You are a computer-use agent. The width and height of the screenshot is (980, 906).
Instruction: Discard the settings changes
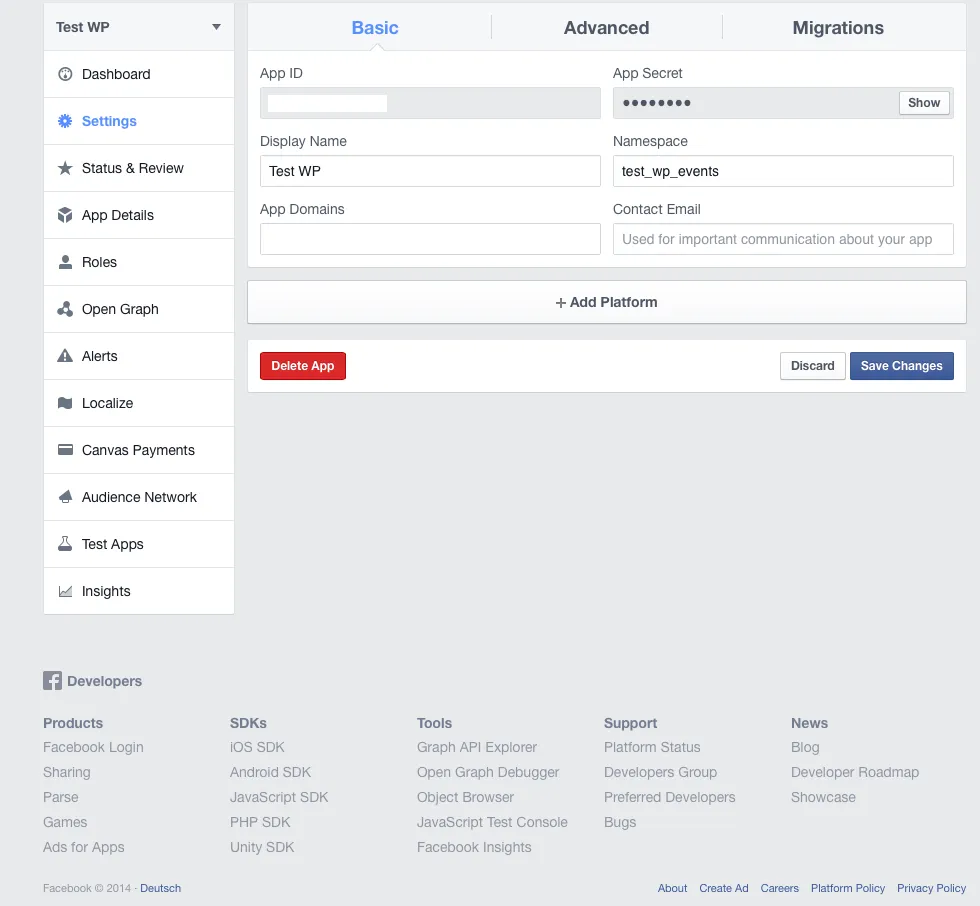click(x=812, y=366)
